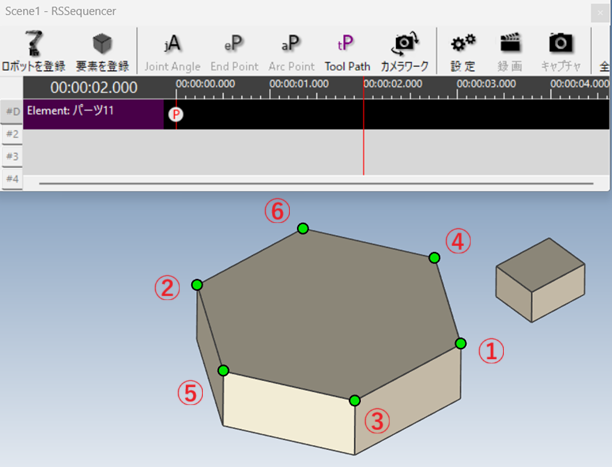The height and width of the screenshot is (467, 612).
Task: Click the ロボットを登録 robot register icon
Action: (32, 44)
